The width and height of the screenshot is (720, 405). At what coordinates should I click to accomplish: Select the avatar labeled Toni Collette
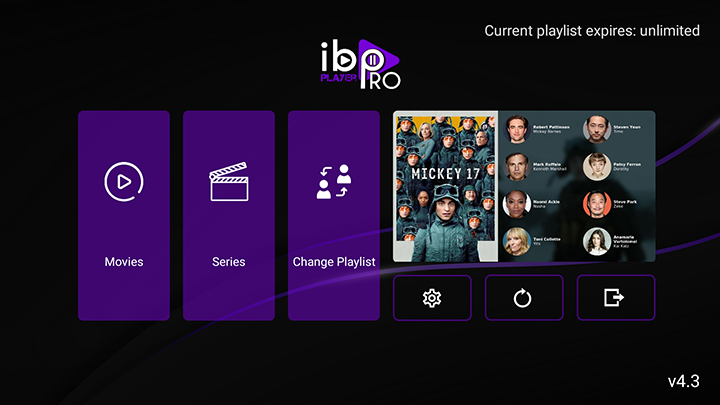pyautogui.click(x=517, y=241)
